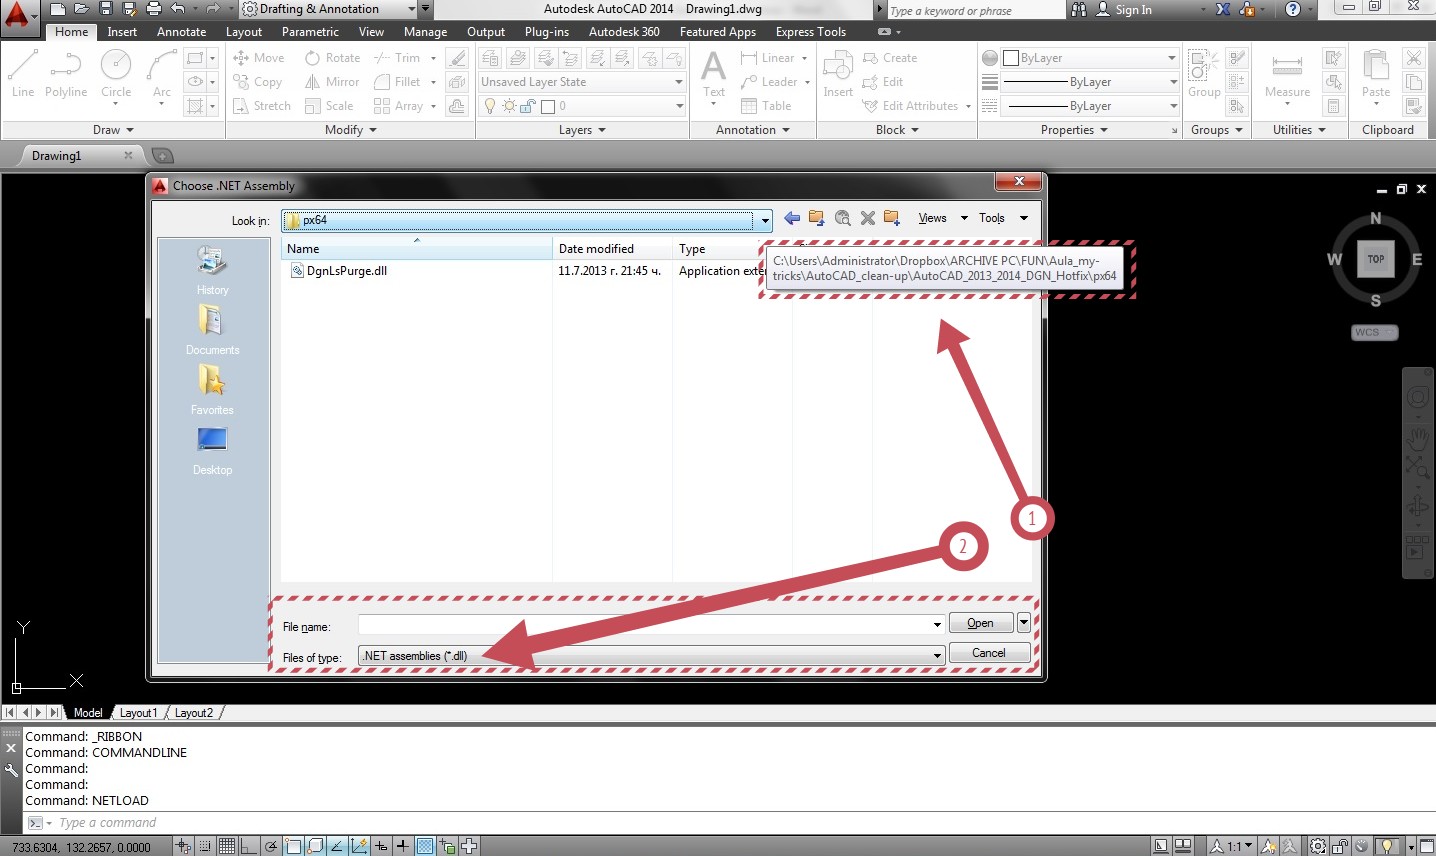This screenshot has height=856, width=1436.
Task: Toggle Snap Mode in status bar
Action: 205,846
